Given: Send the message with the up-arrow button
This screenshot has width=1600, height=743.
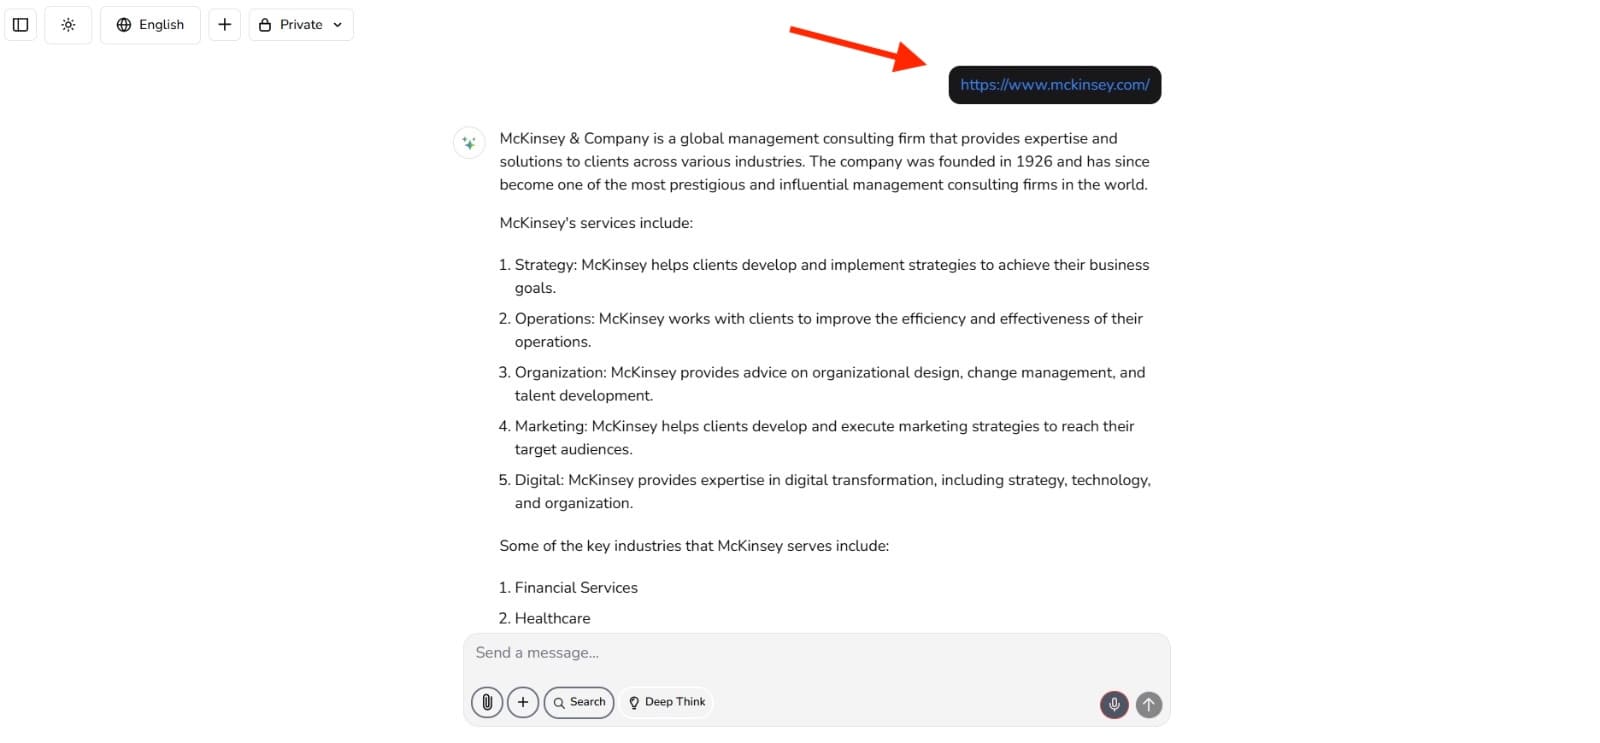Looking at the screenshot, I should [1149, 705].
